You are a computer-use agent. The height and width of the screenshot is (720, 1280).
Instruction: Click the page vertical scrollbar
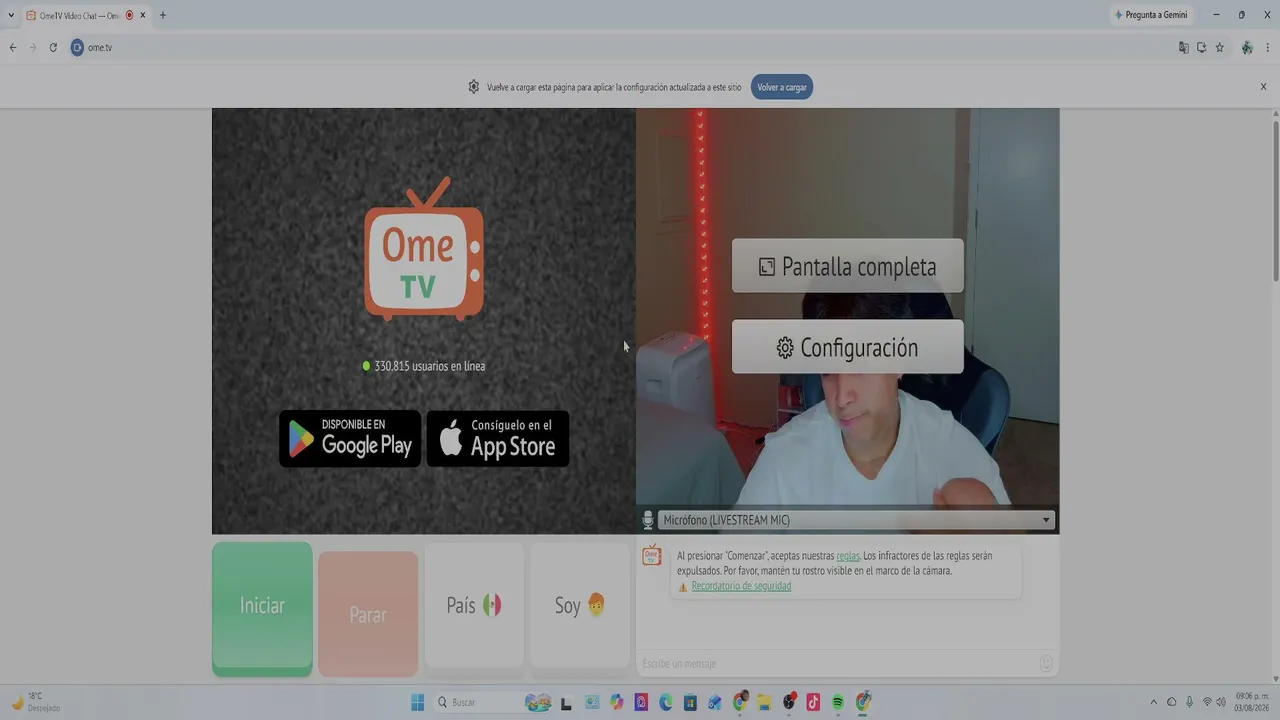click(x=1275, y=200)
